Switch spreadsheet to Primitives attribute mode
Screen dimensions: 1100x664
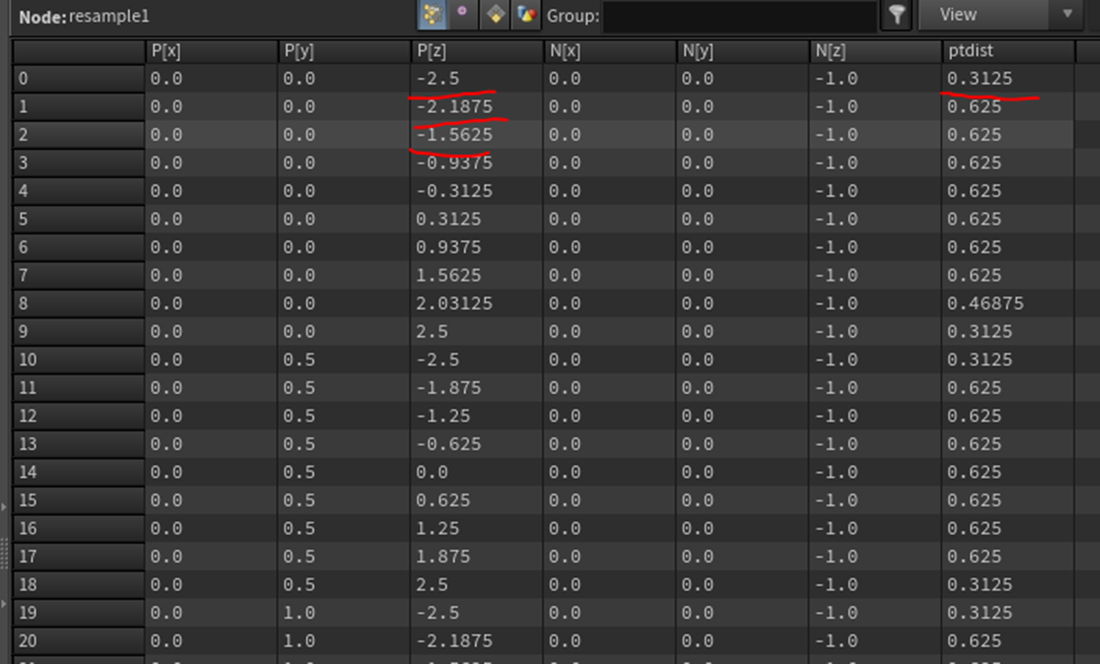(x=495, y=15)
